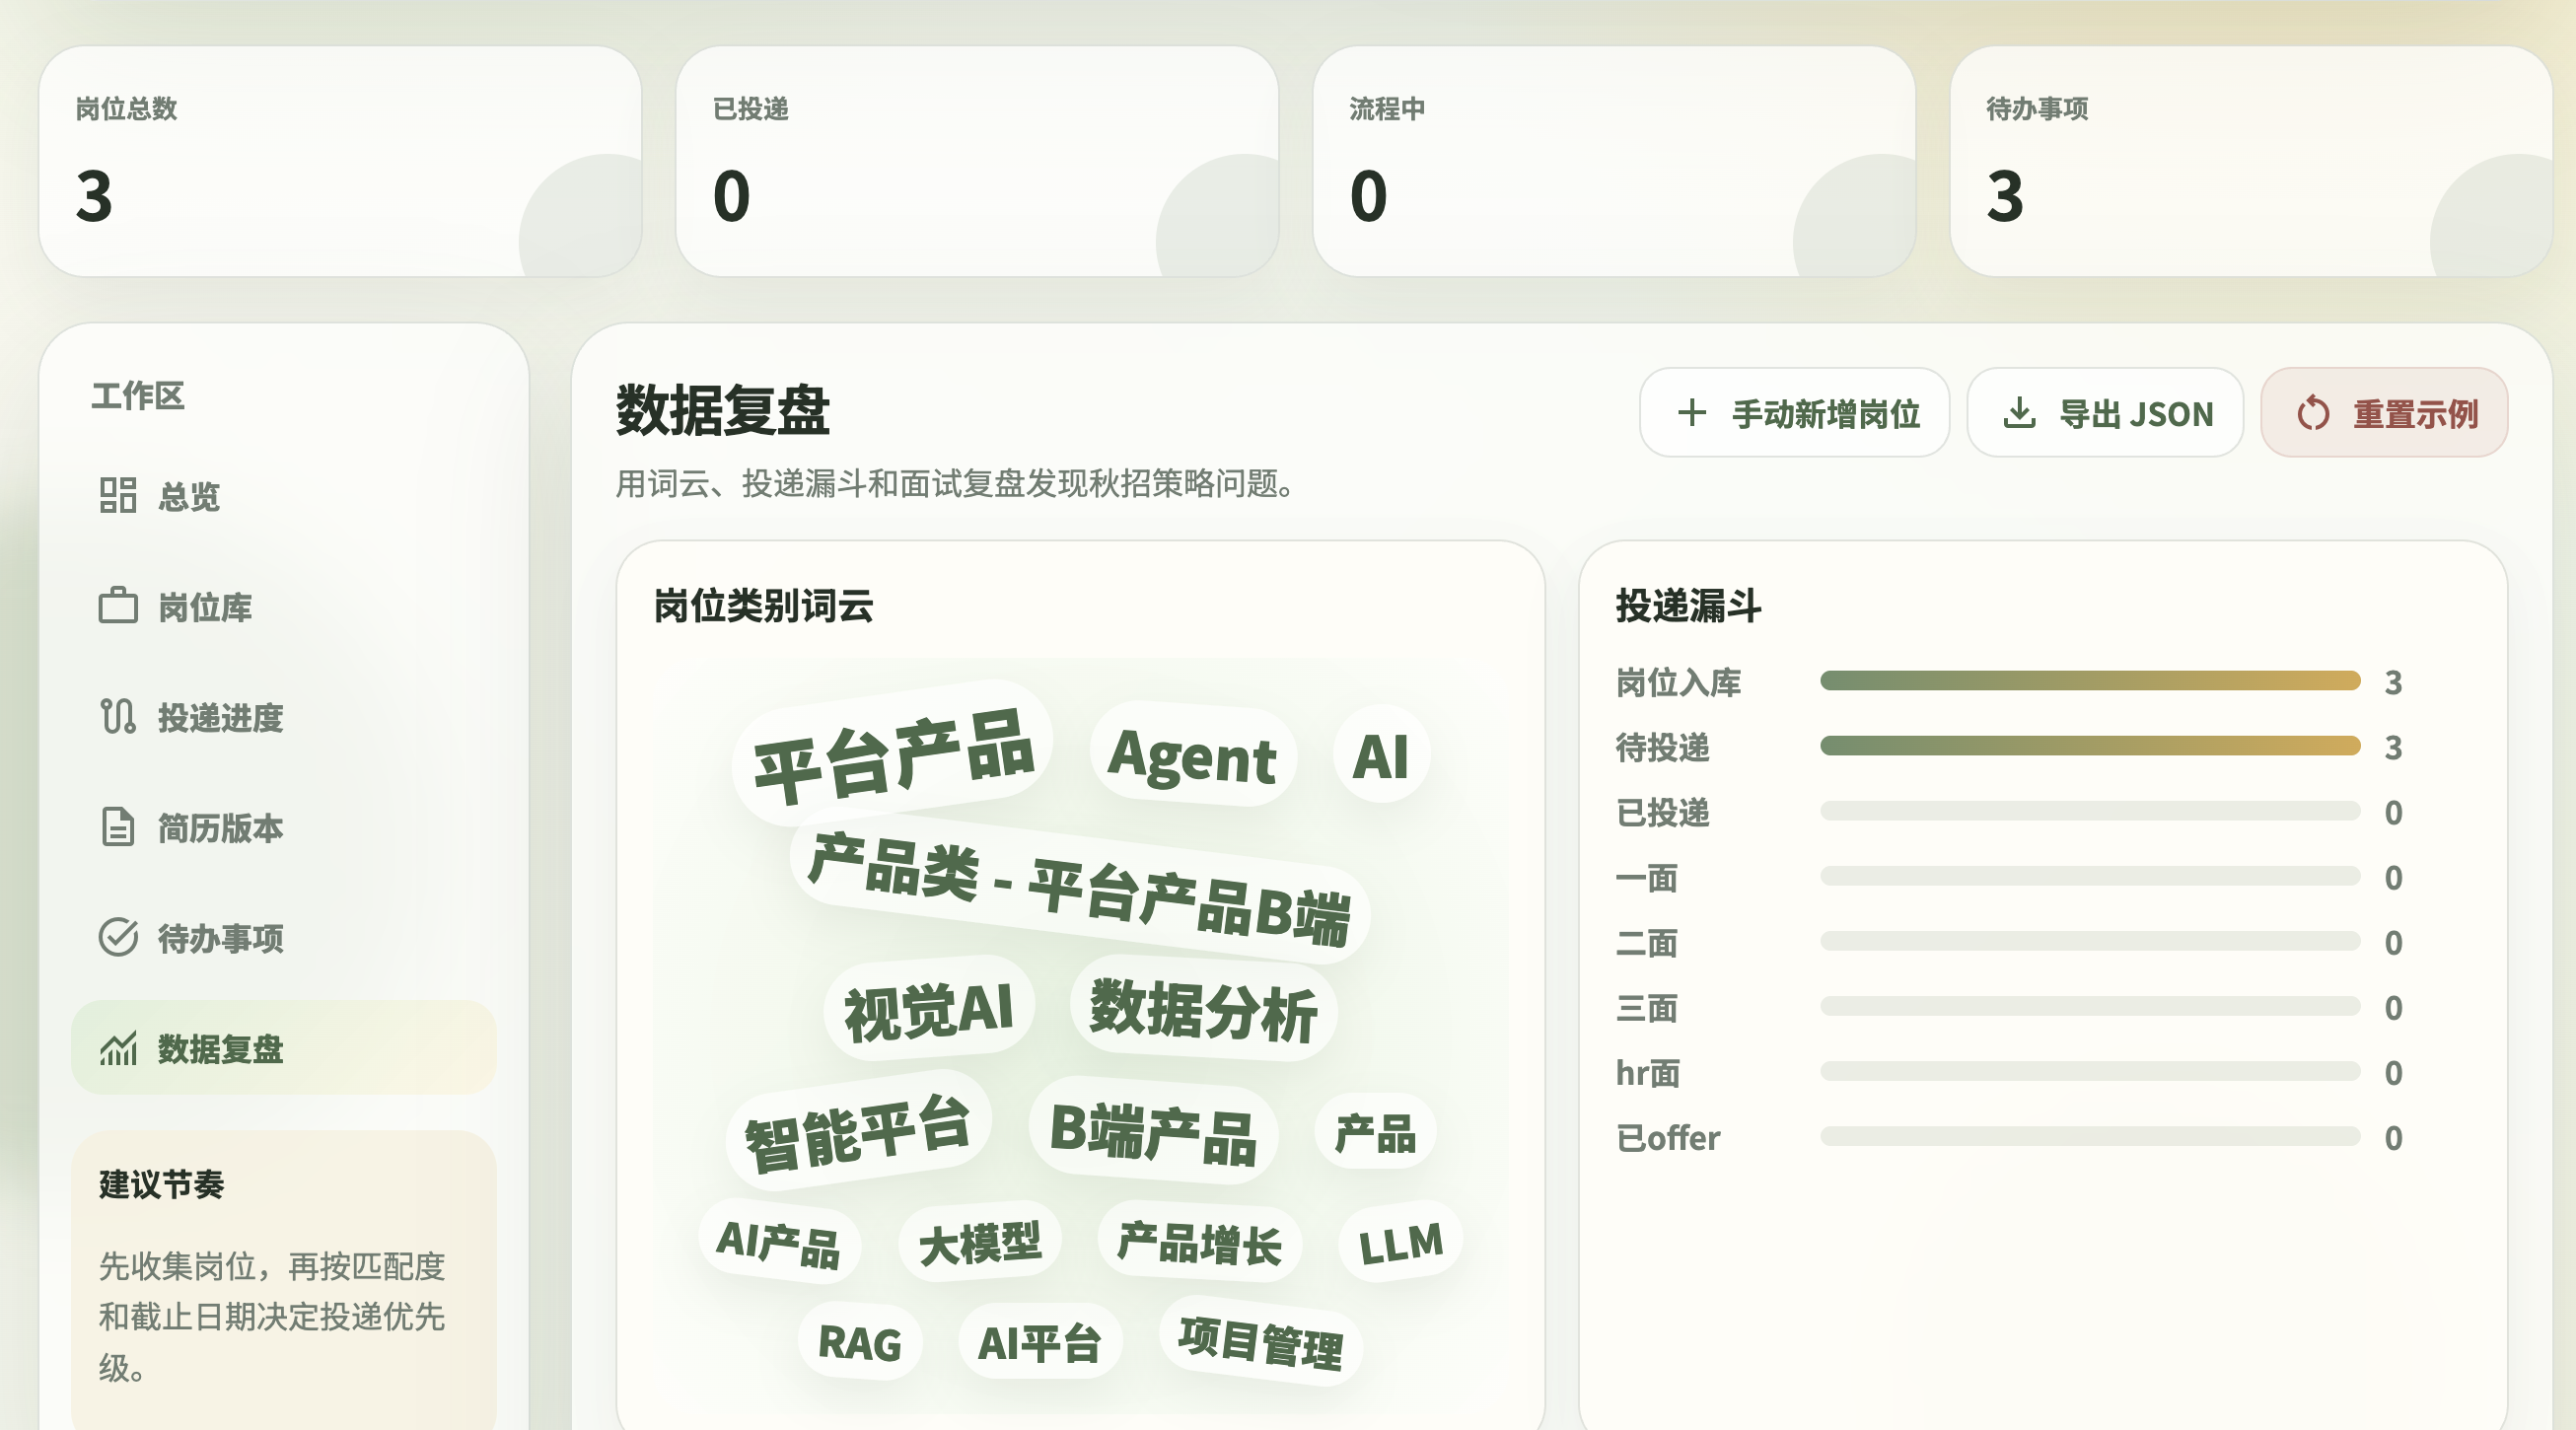Click the 投递进度 route icon
Screen dimensions: 2576x1430
tap(118, 716)
